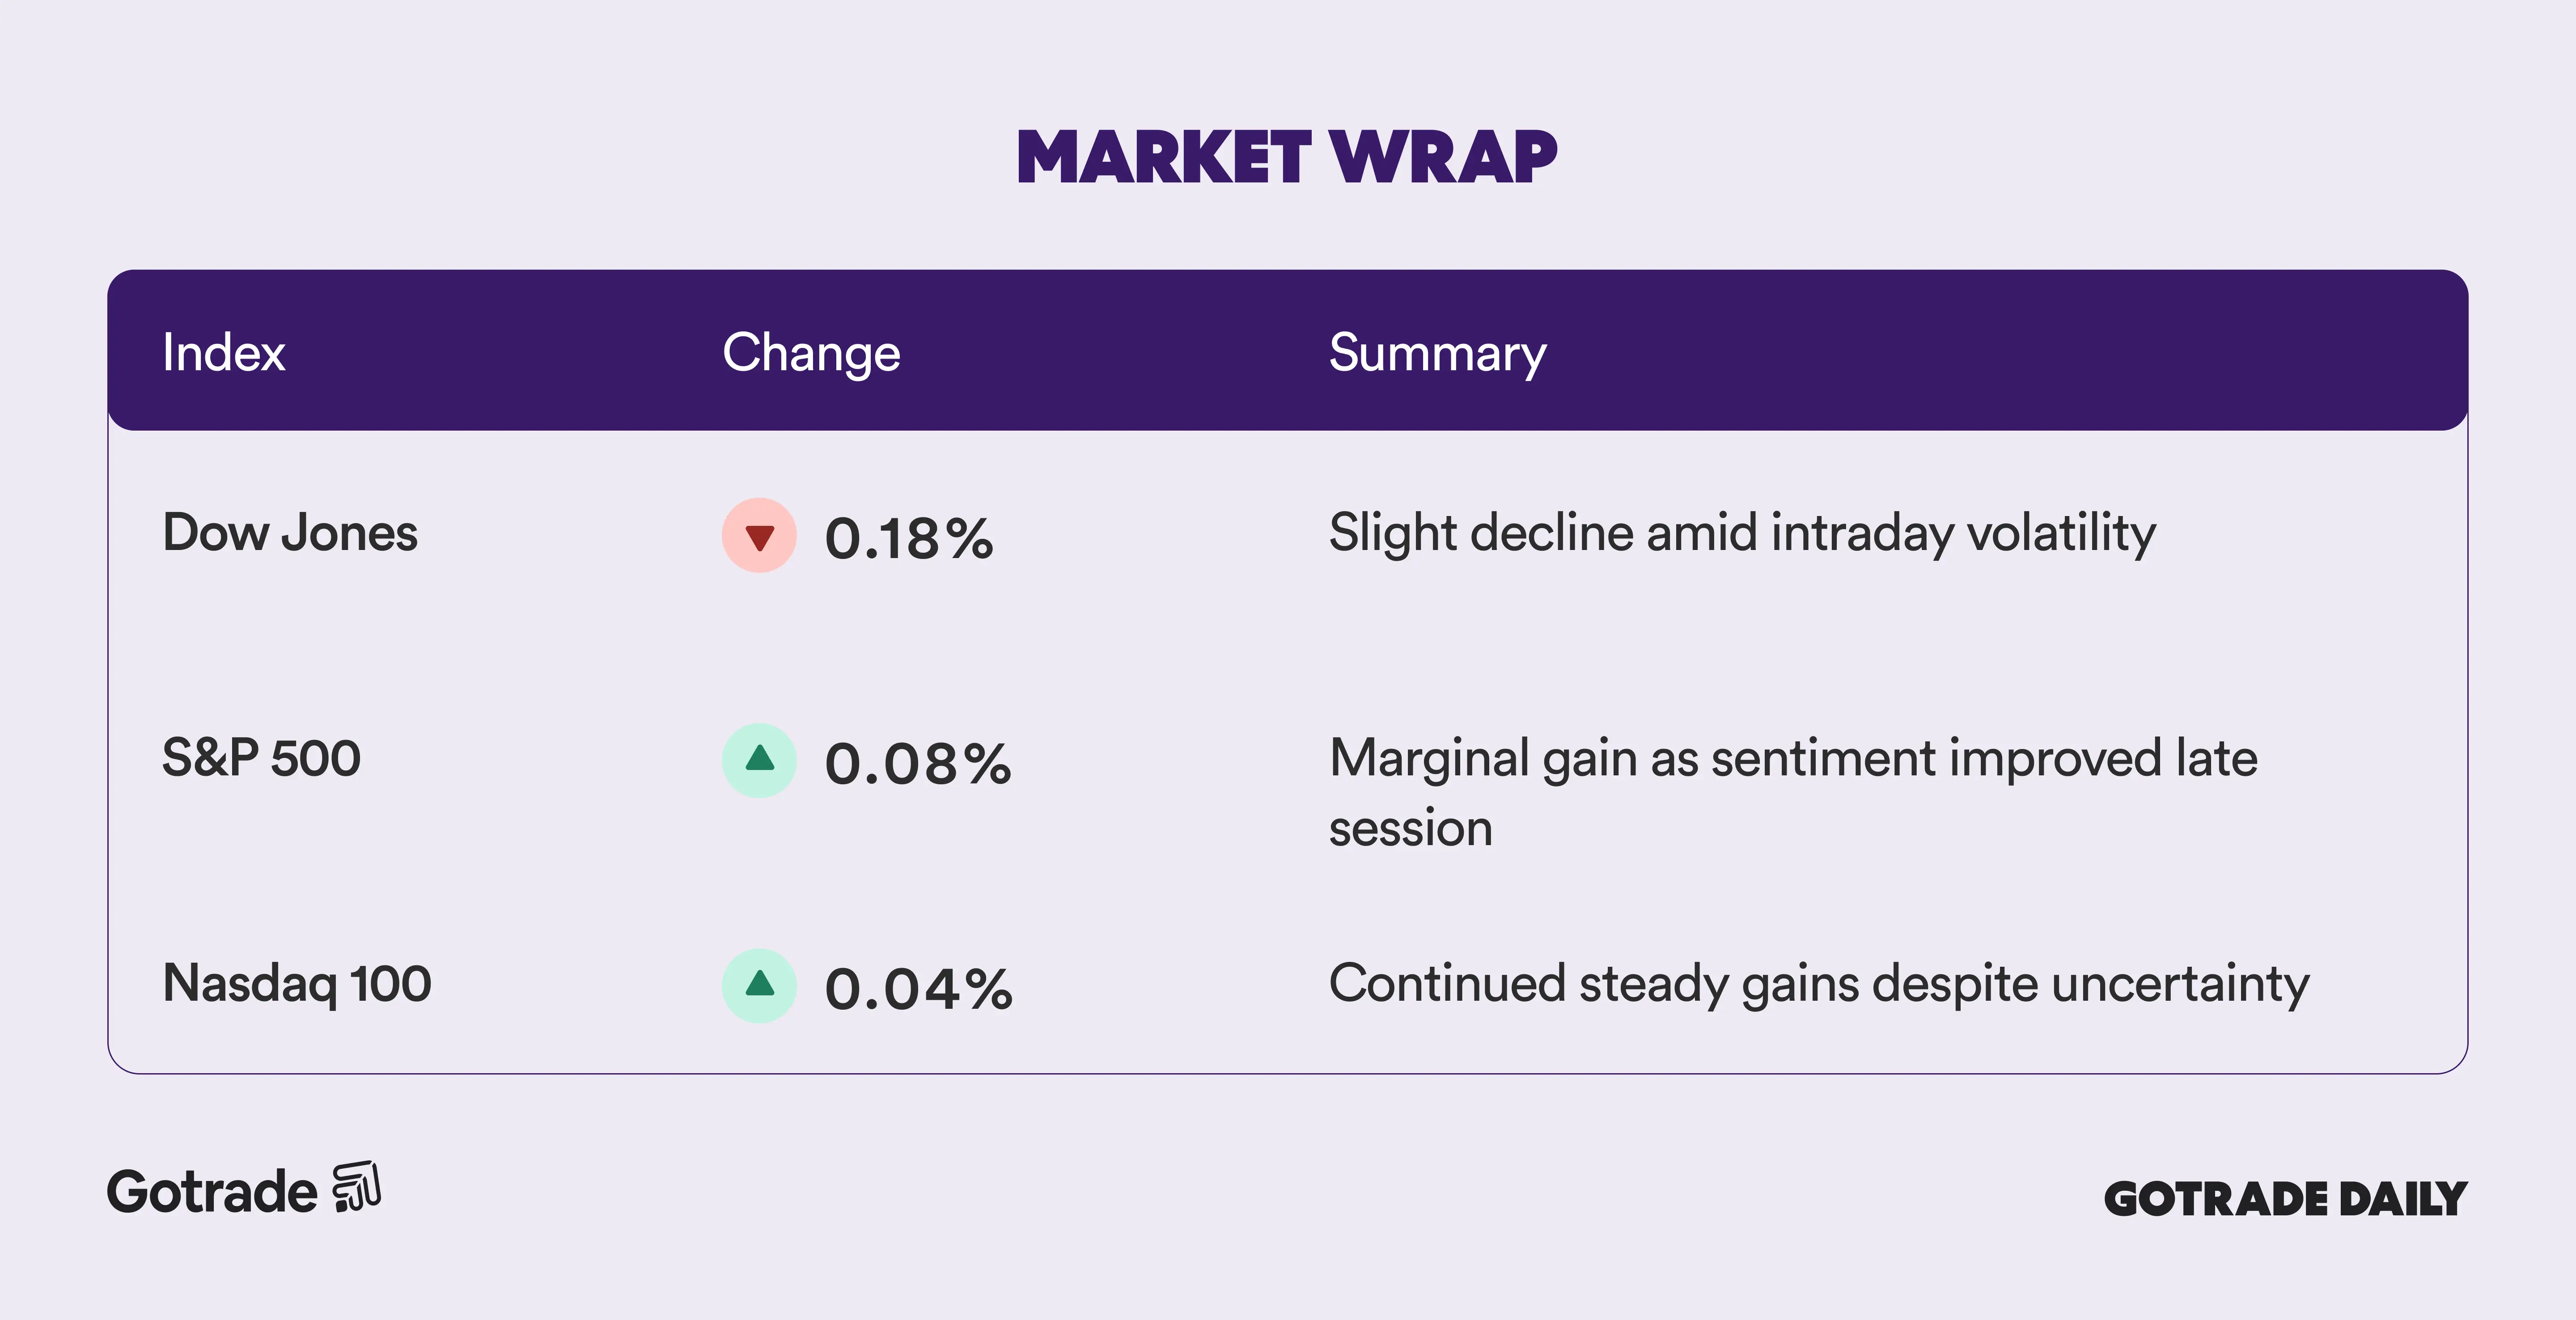Select the Summary column header
The width and height of the screenshot is (2576, 1320).
pos(1437,353)
